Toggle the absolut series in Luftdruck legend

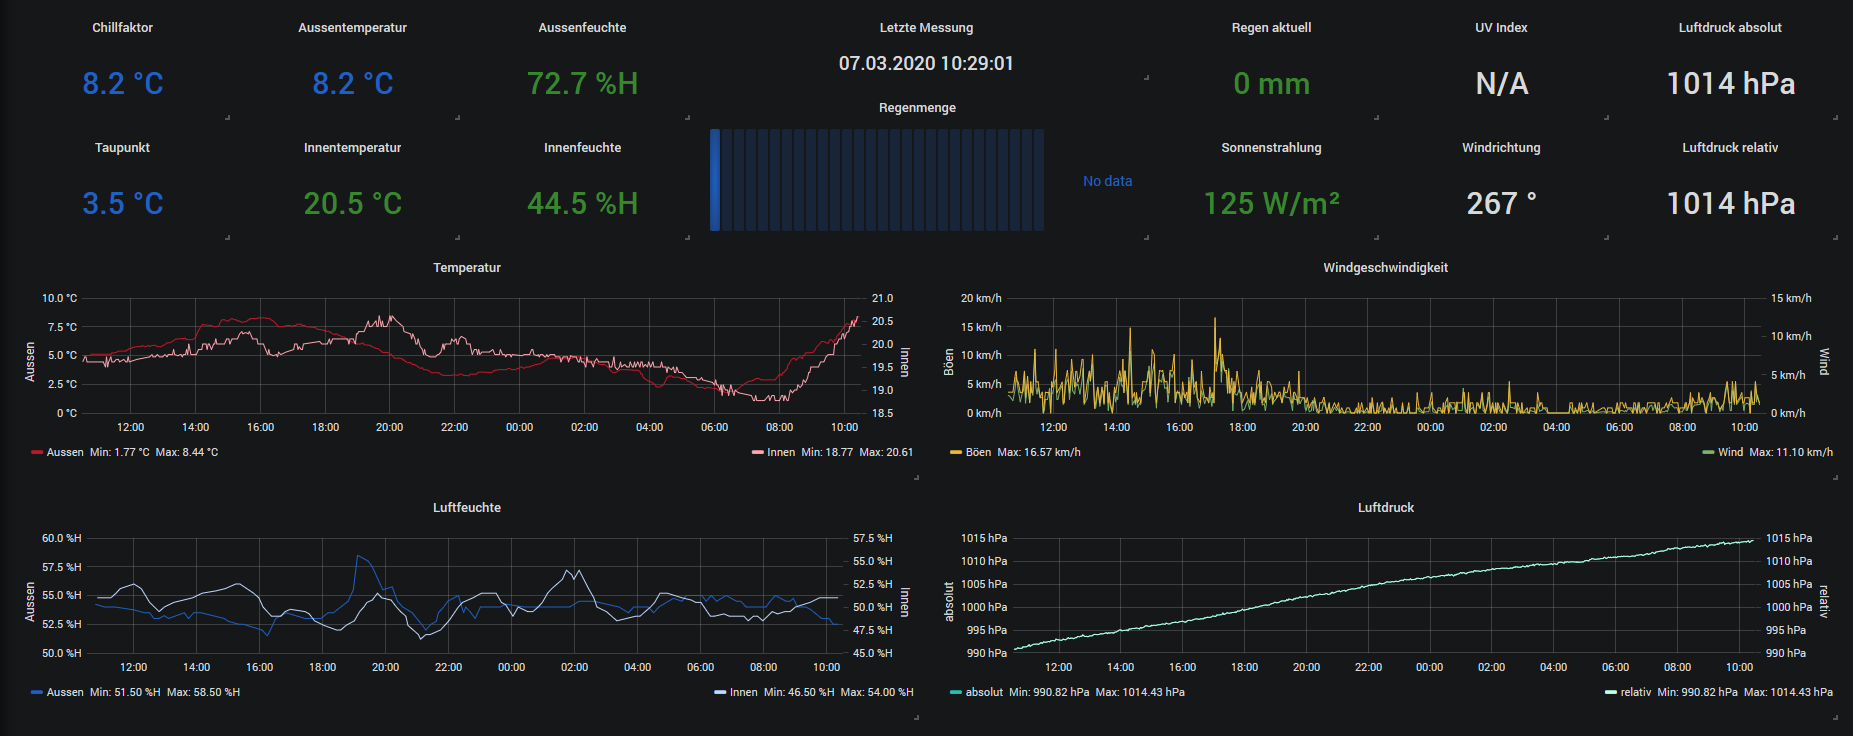tap(984, 692)
